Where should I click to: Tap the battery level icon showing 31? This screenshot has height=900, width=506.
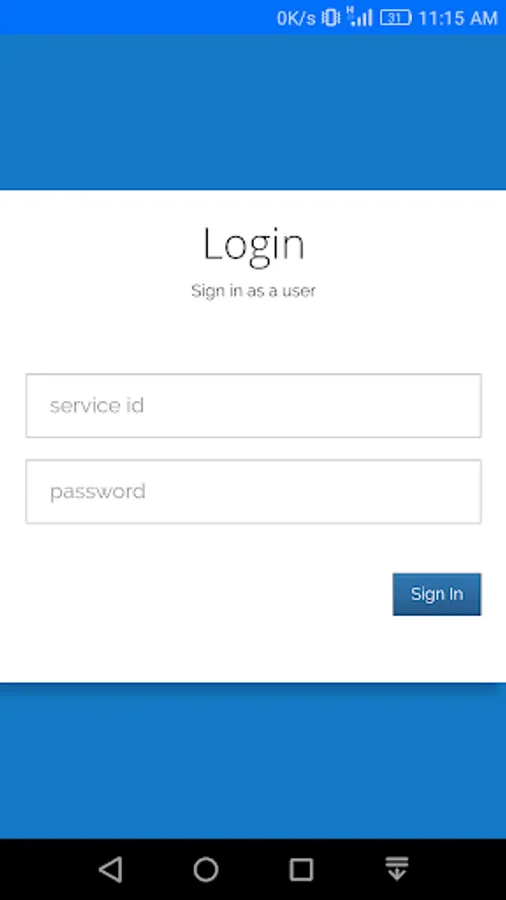click(396, 18)
